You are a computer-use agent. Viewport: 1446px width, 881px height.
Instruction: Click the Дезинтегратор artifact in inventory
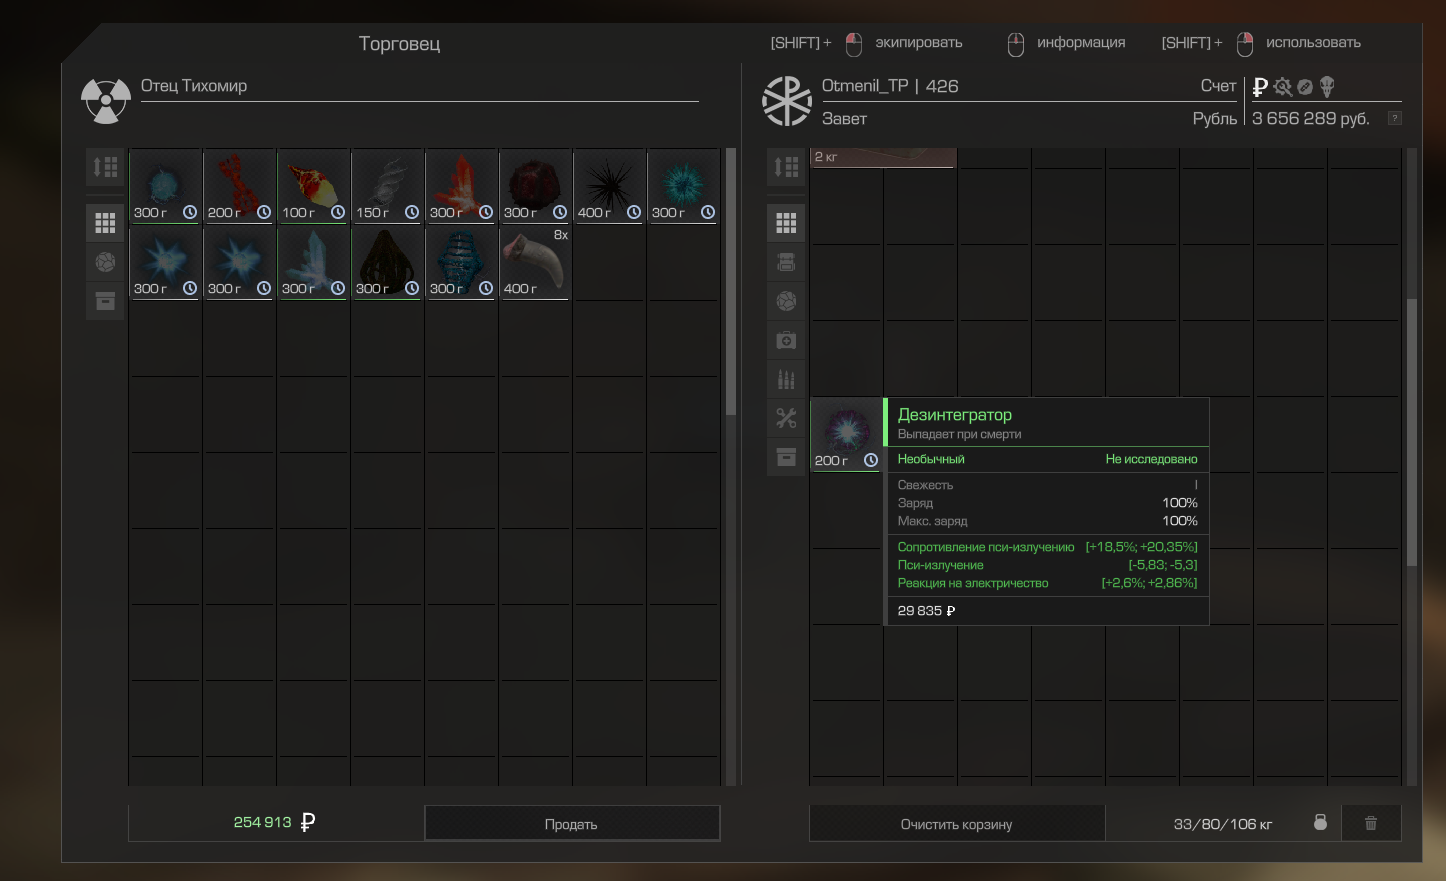[845, 432]
